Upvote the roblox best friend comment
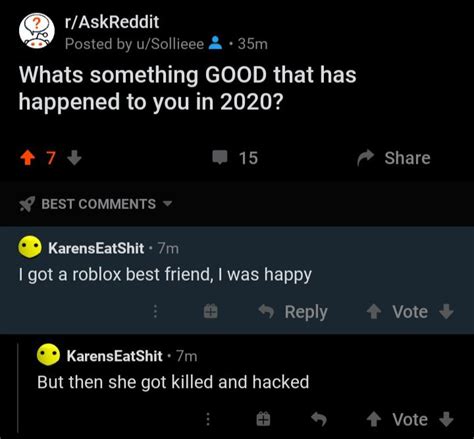The width and height of the screenshot is (474, 439). [x=374, y=312]
